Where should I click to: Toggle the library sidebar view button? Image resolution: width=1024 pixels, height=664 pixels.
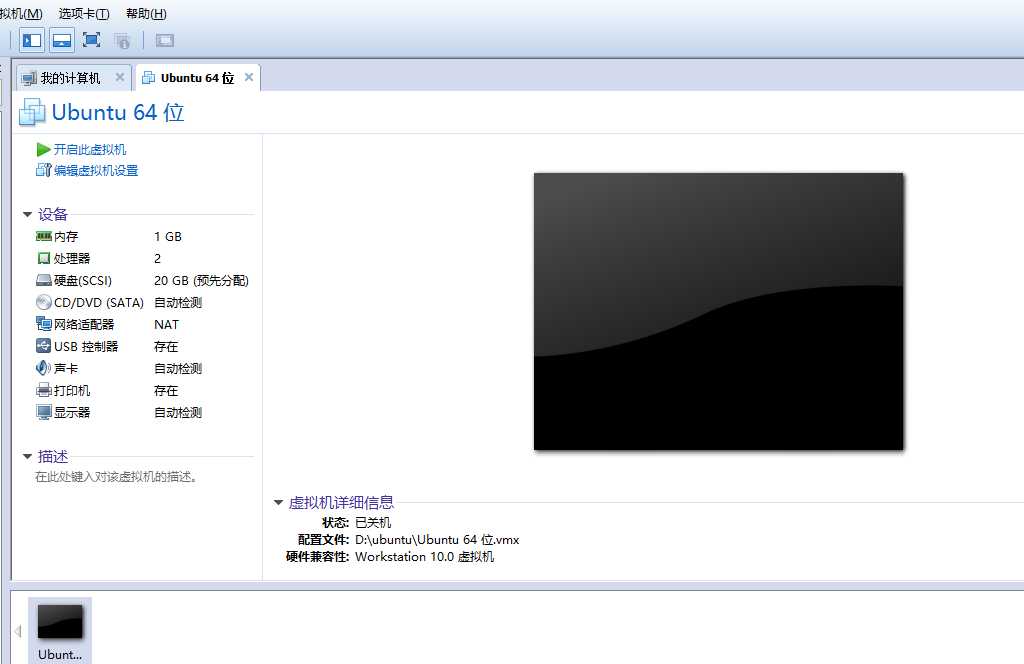tap(32, 40)
